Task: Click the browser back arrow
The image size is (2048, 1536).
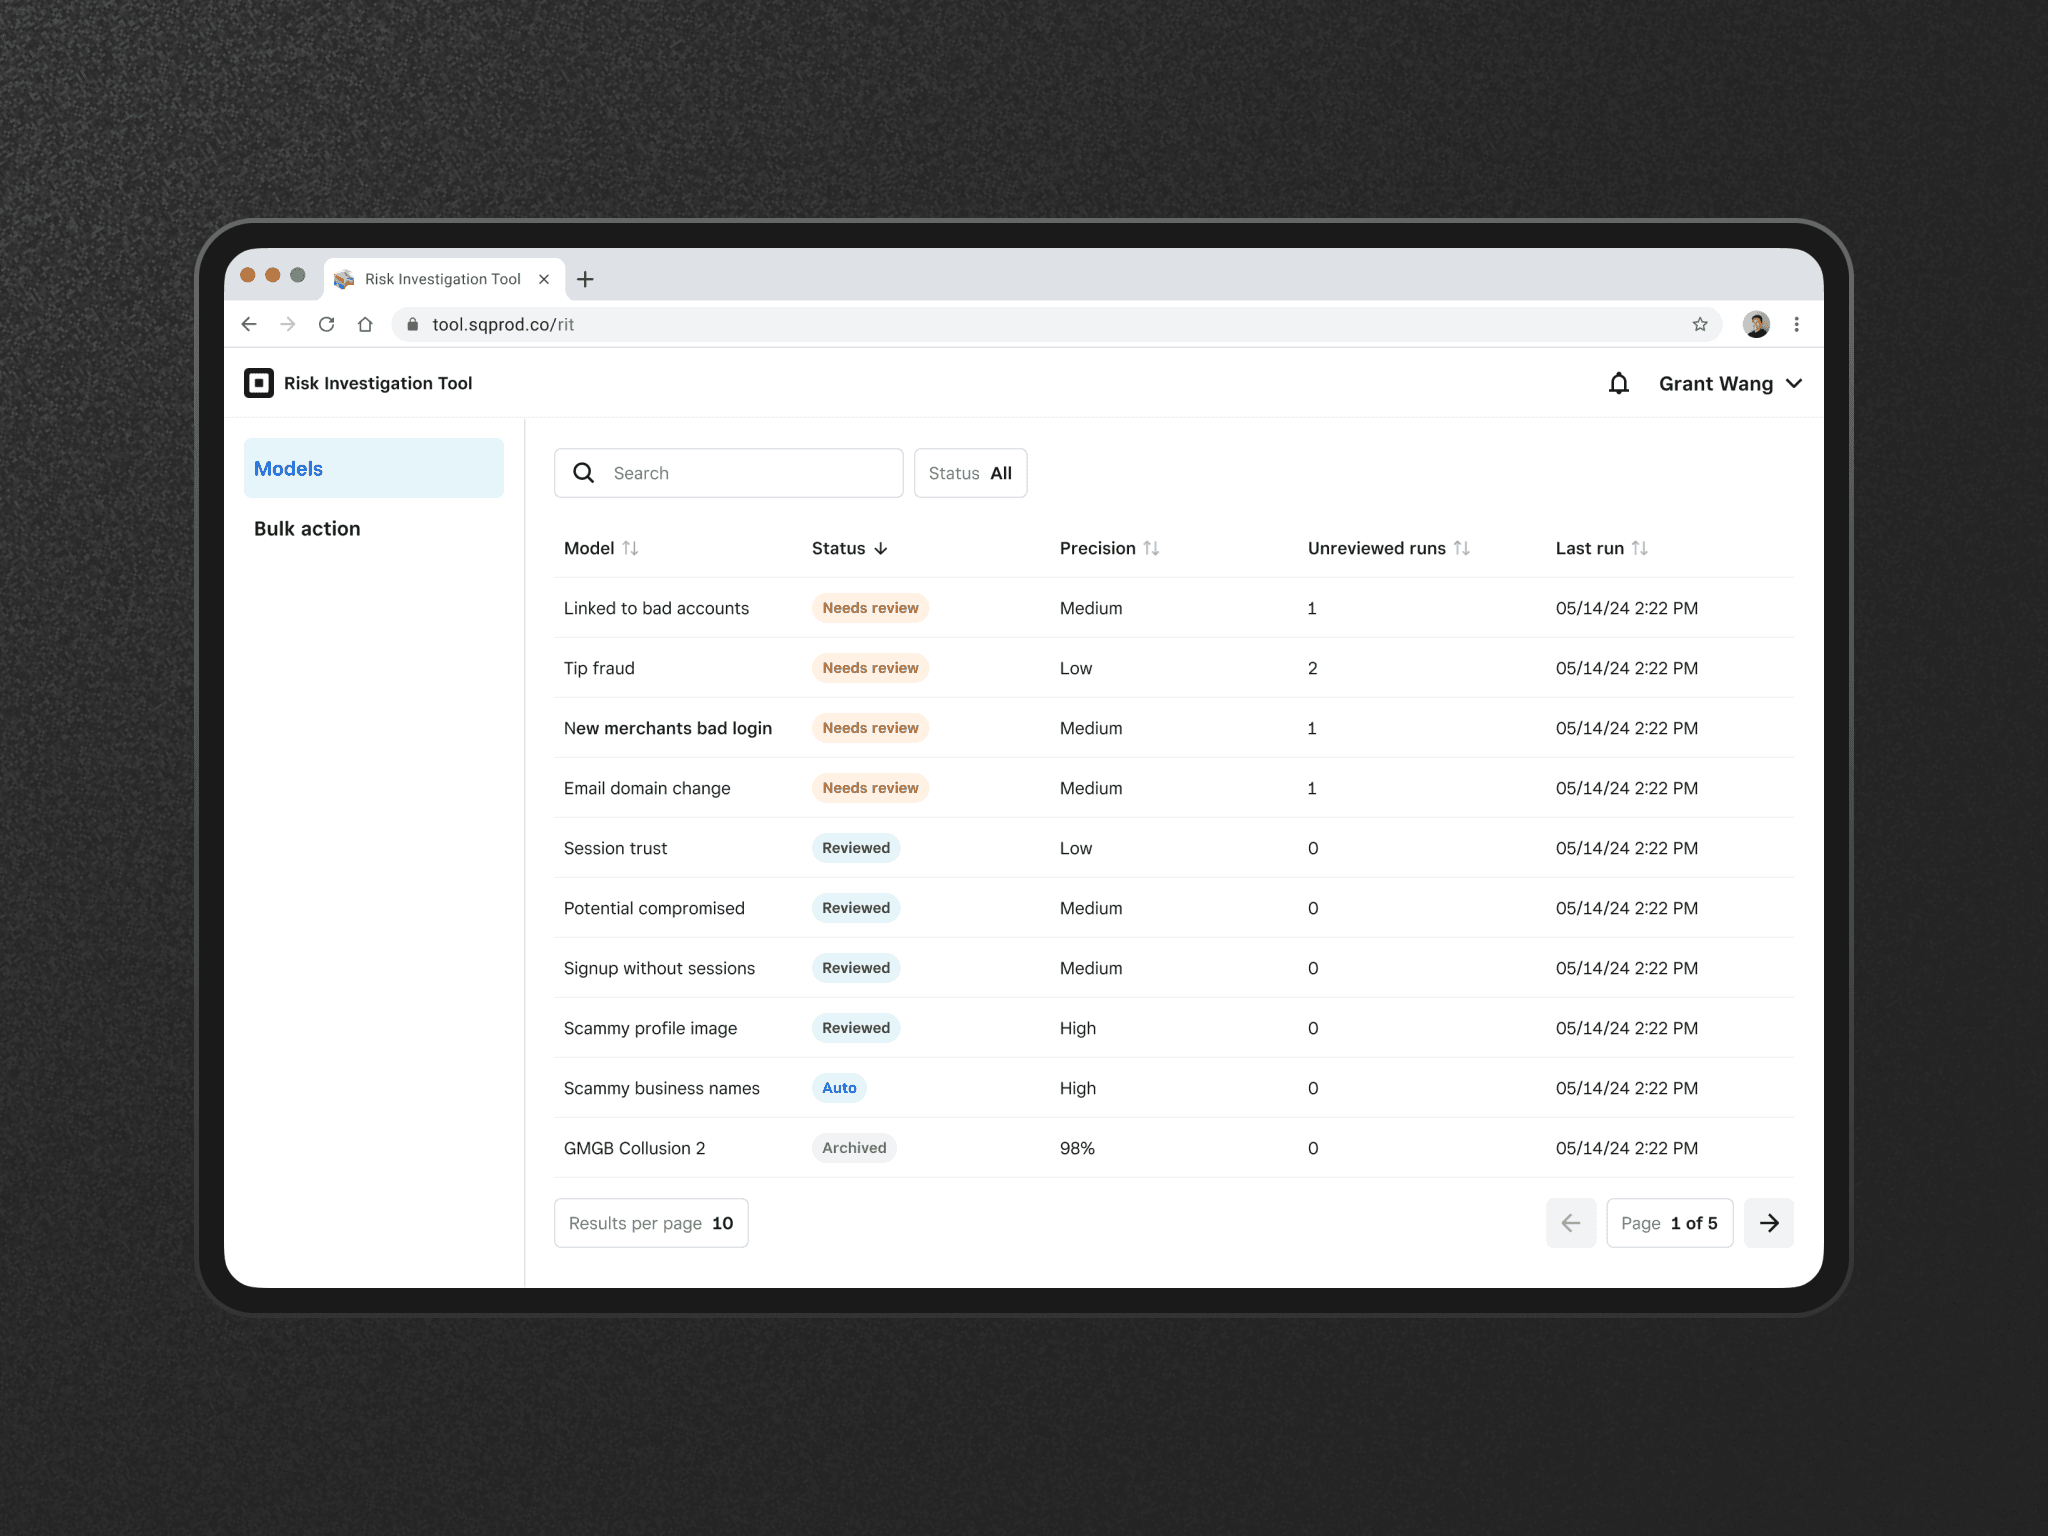Action: (x=249, y=324)
